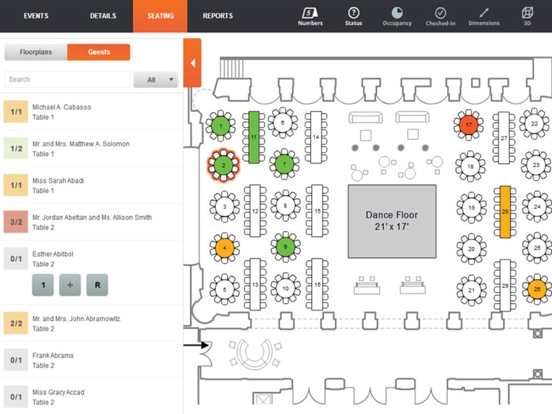Viewport: 552px width, 414px height.
Task: Select orange round table 4
Action: [x=225, y=248]
